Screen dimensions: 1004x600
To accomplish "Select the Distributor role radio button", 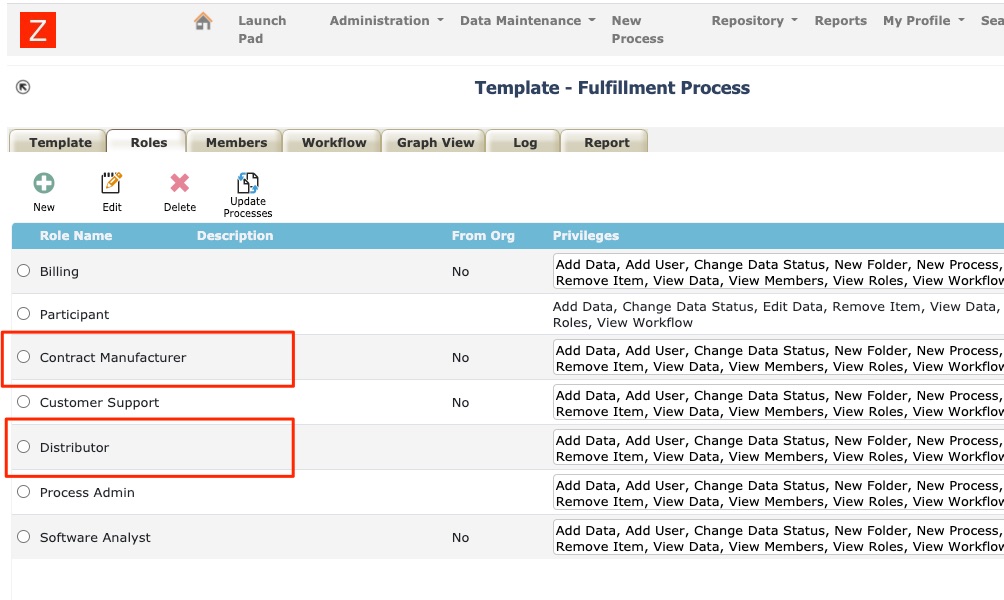I will (x=23, y=447).
